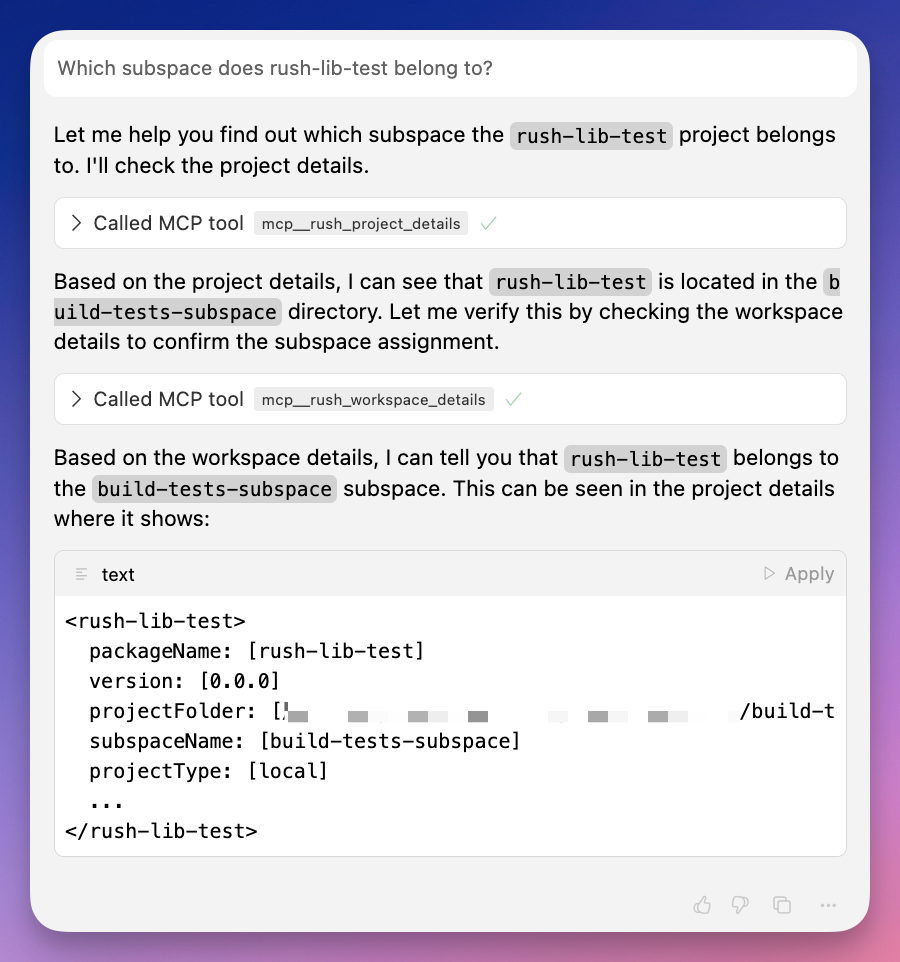This screenshot has width=900, height=962.
Task: Click the text lines icon in code header
Action: [x=82, y=574]
